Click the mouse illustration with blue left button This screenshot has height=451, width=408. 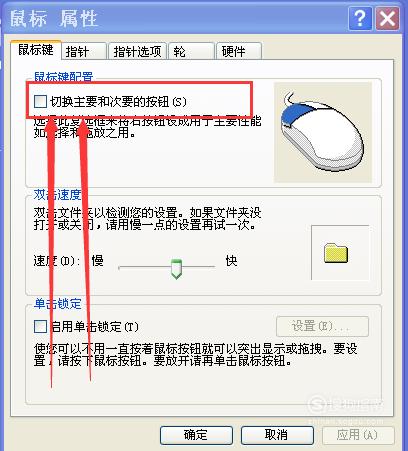point(322,132)
